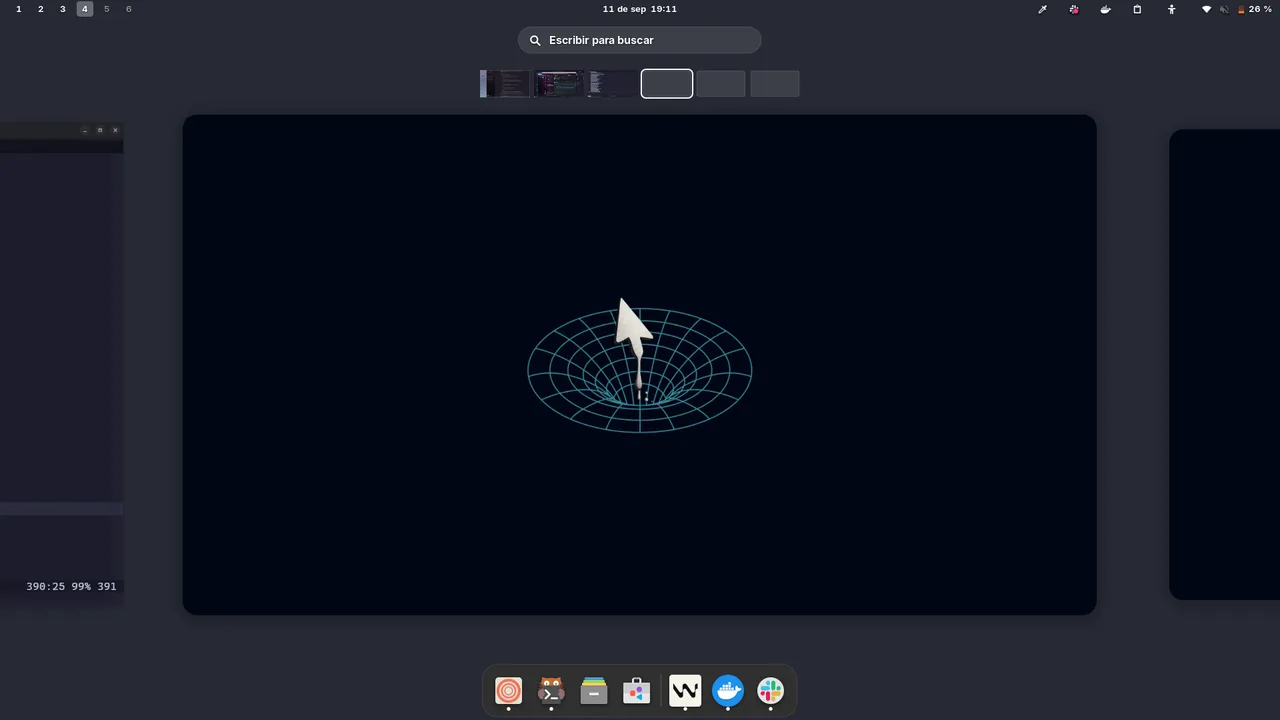The image size is (1280, 720).
Task: Click the orange concentric circles dock icon
Action: [x=508, y=691]
